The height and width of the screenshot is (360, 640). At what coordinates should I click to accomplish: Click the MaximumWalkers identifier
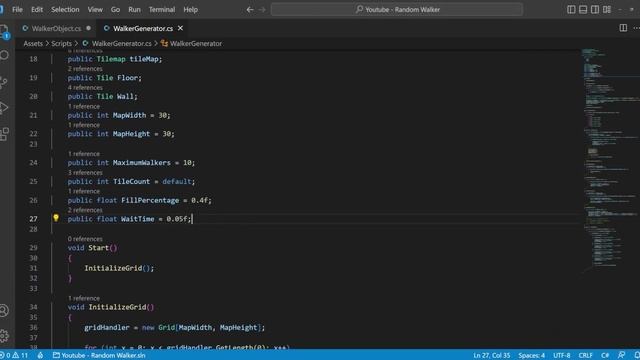[142, 162]
